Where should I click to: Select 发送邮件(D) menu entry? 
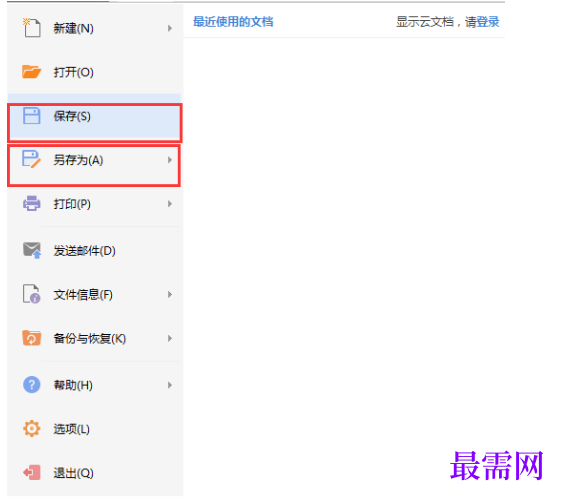coord(95,250)
